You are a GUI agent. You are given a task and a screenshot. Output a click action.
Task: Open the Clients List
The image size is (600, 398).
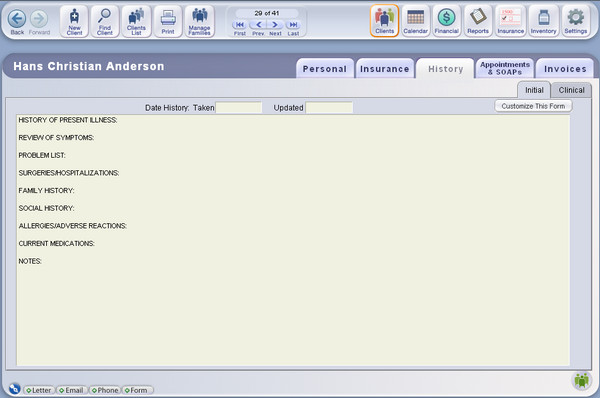[x=136, y=21]
